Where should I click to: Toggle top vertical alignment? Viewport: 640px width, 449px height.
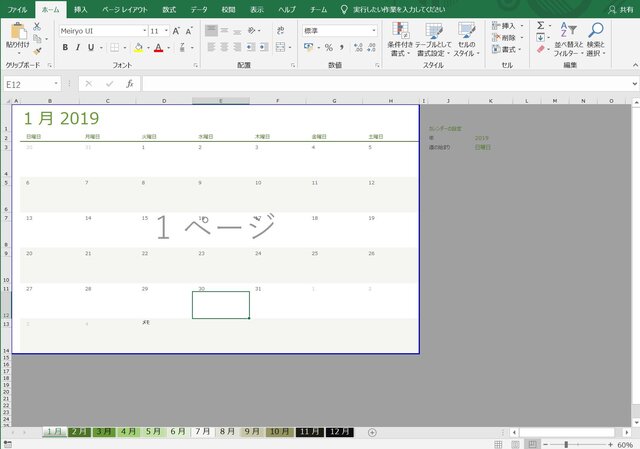pos(211,31)
